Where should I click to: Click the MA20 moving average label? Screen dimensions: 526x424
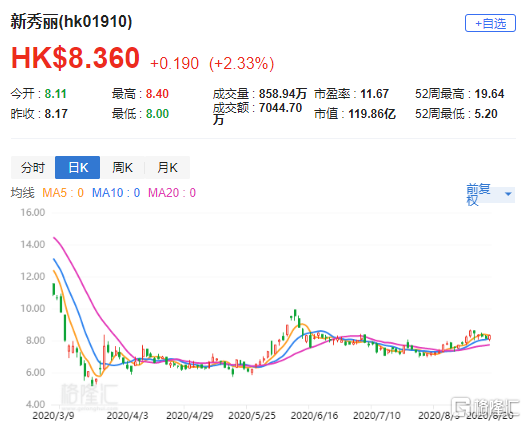pyautogui.click(x=172, y=193)
